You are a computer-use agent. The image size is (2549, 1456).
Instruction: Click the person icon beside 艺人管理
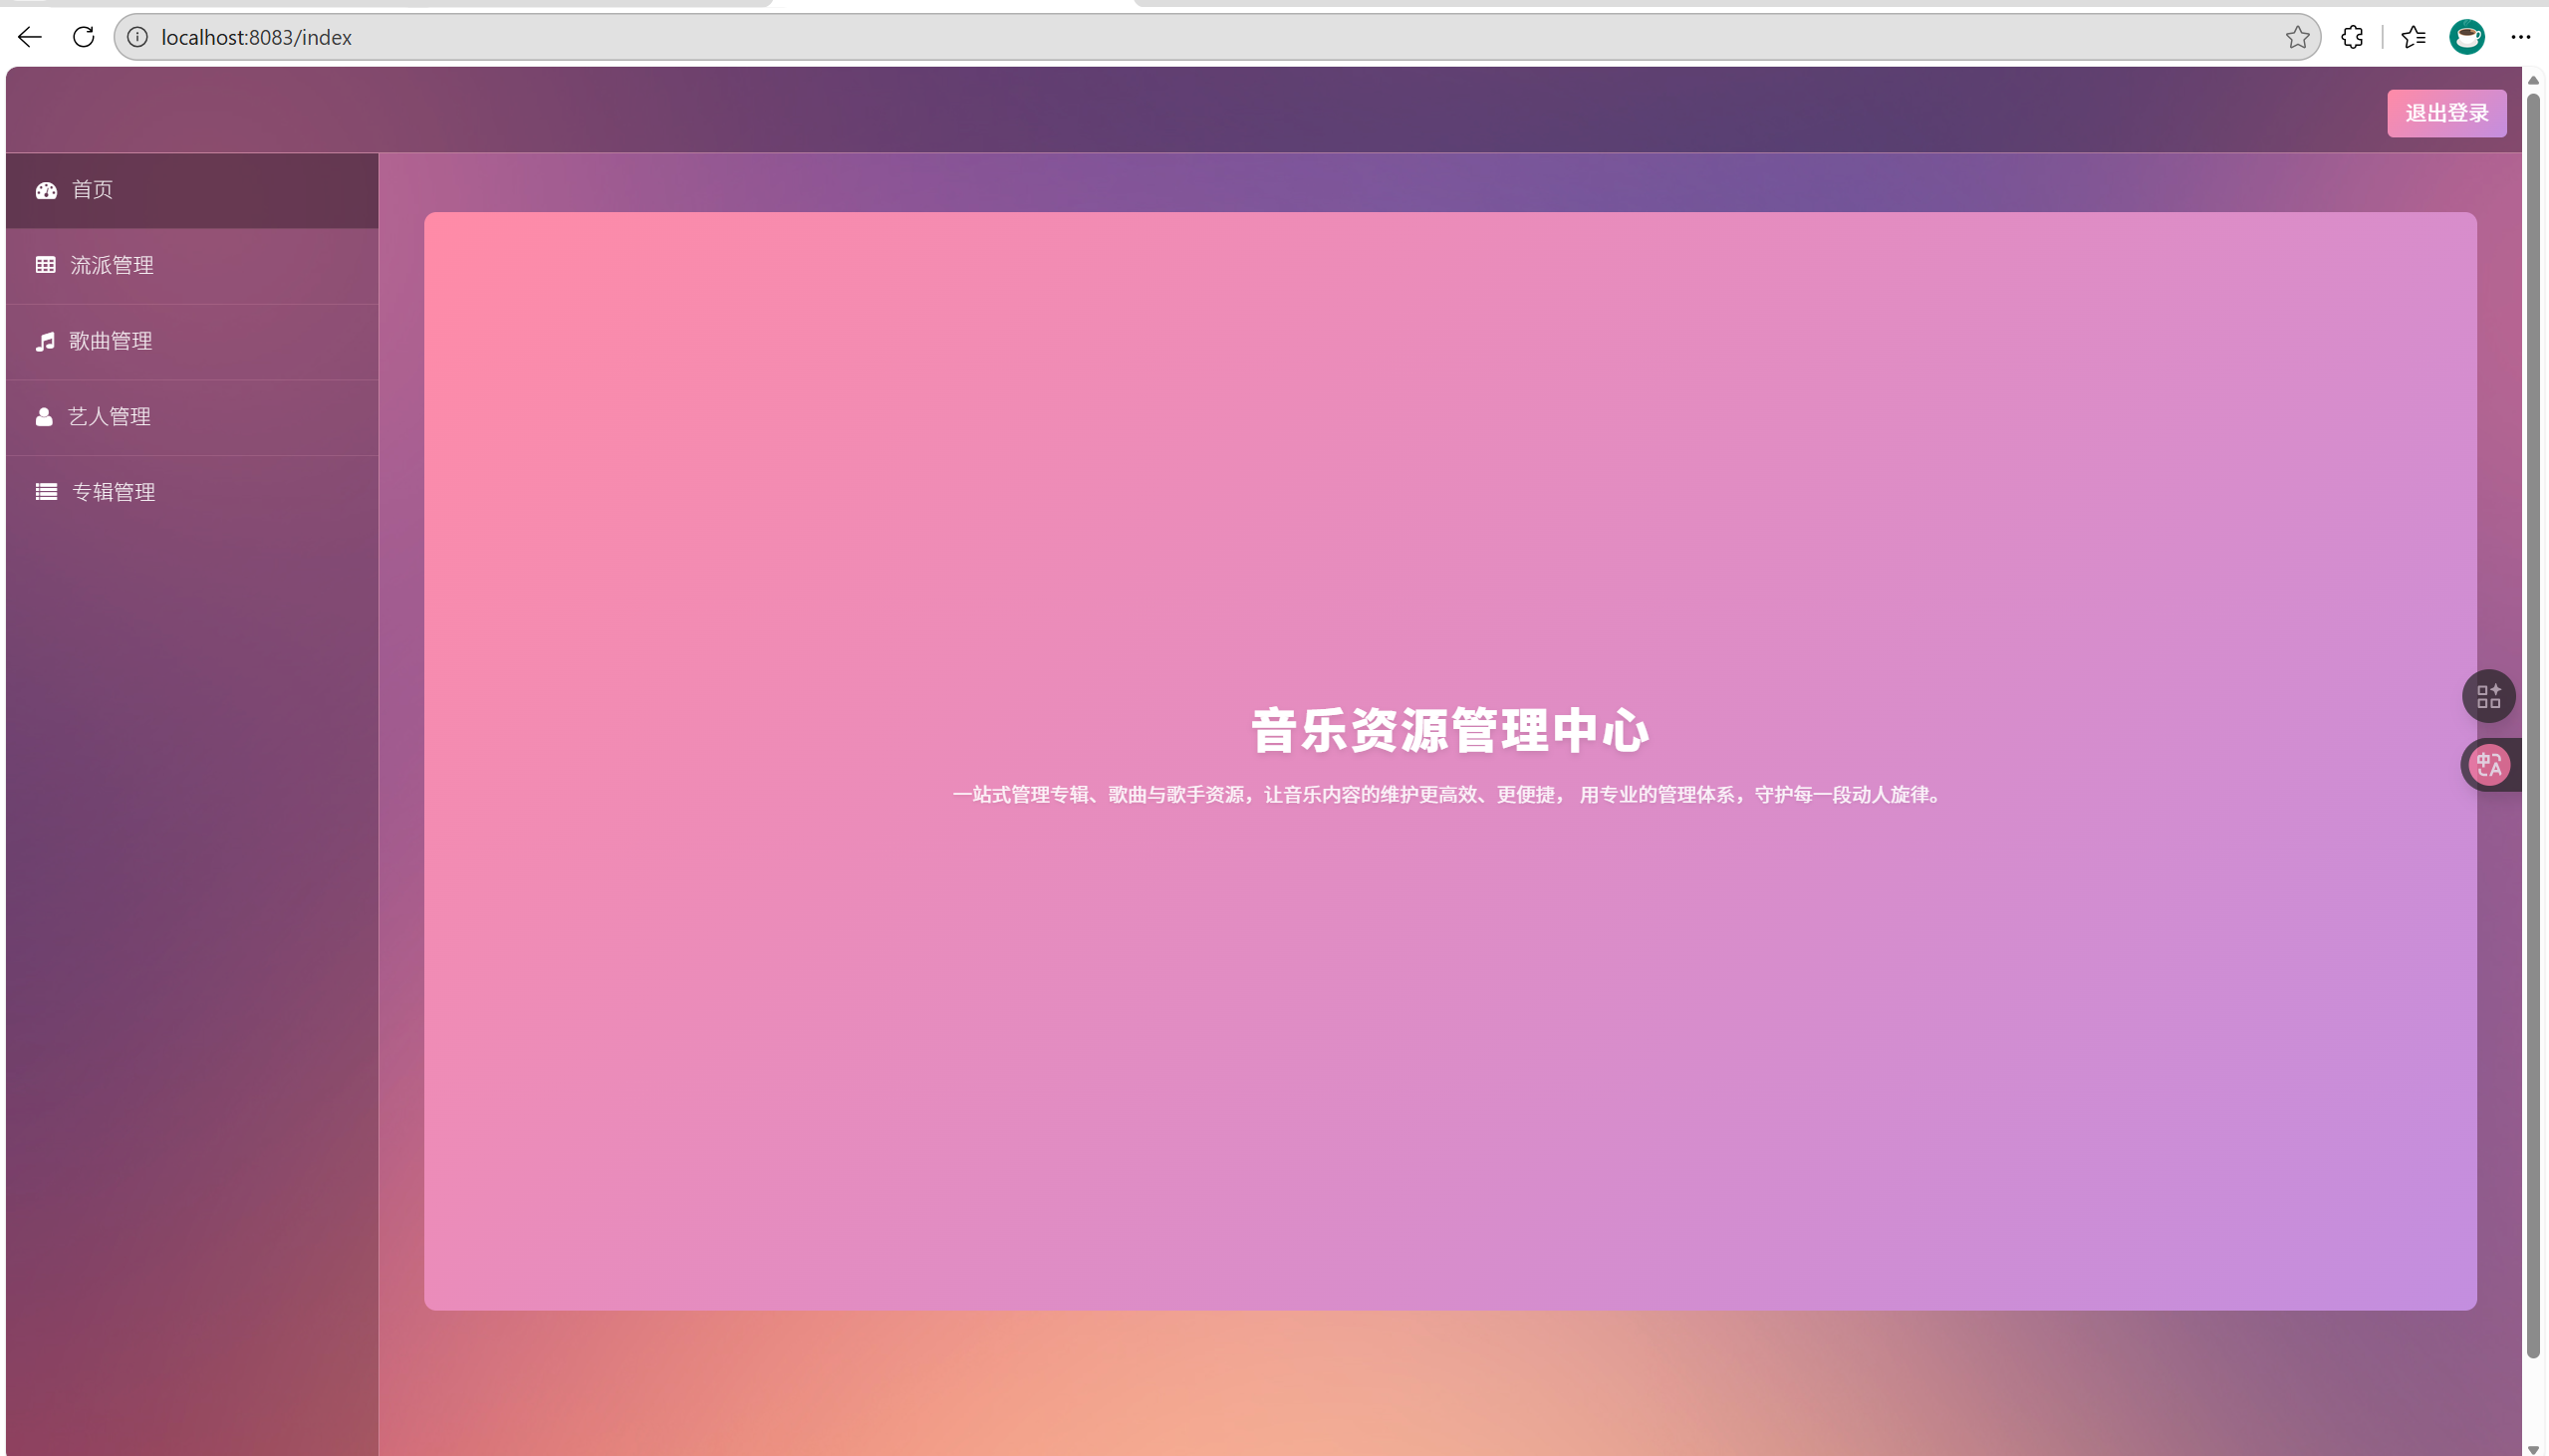coord(44,417)
